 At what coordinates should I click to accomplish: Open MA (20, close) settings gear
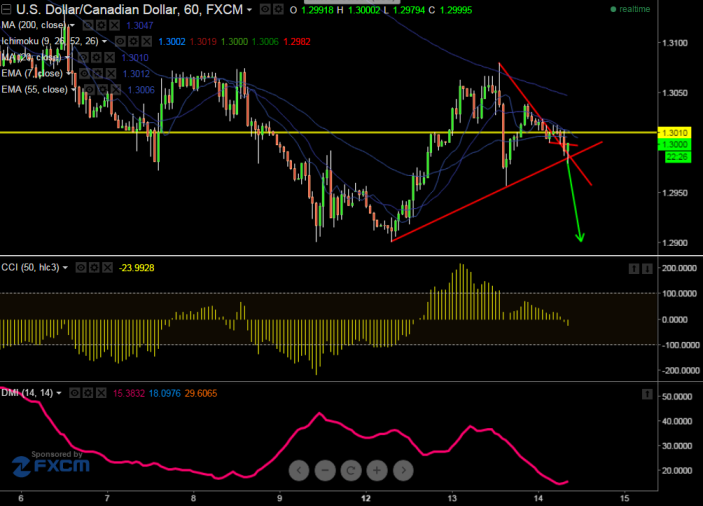point(96,58)
